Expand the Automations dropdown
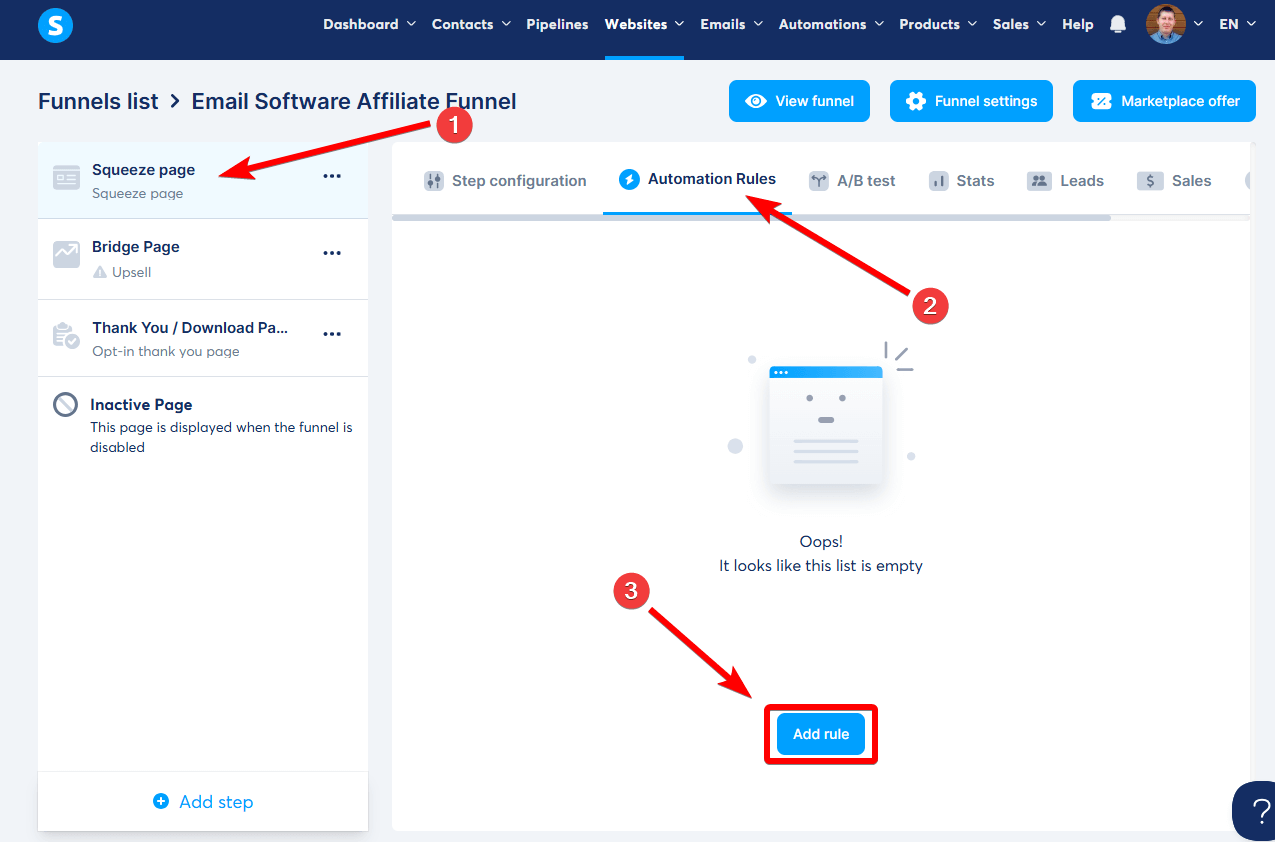This screenshot has width=1275, height=842. [x=831, y=24]
